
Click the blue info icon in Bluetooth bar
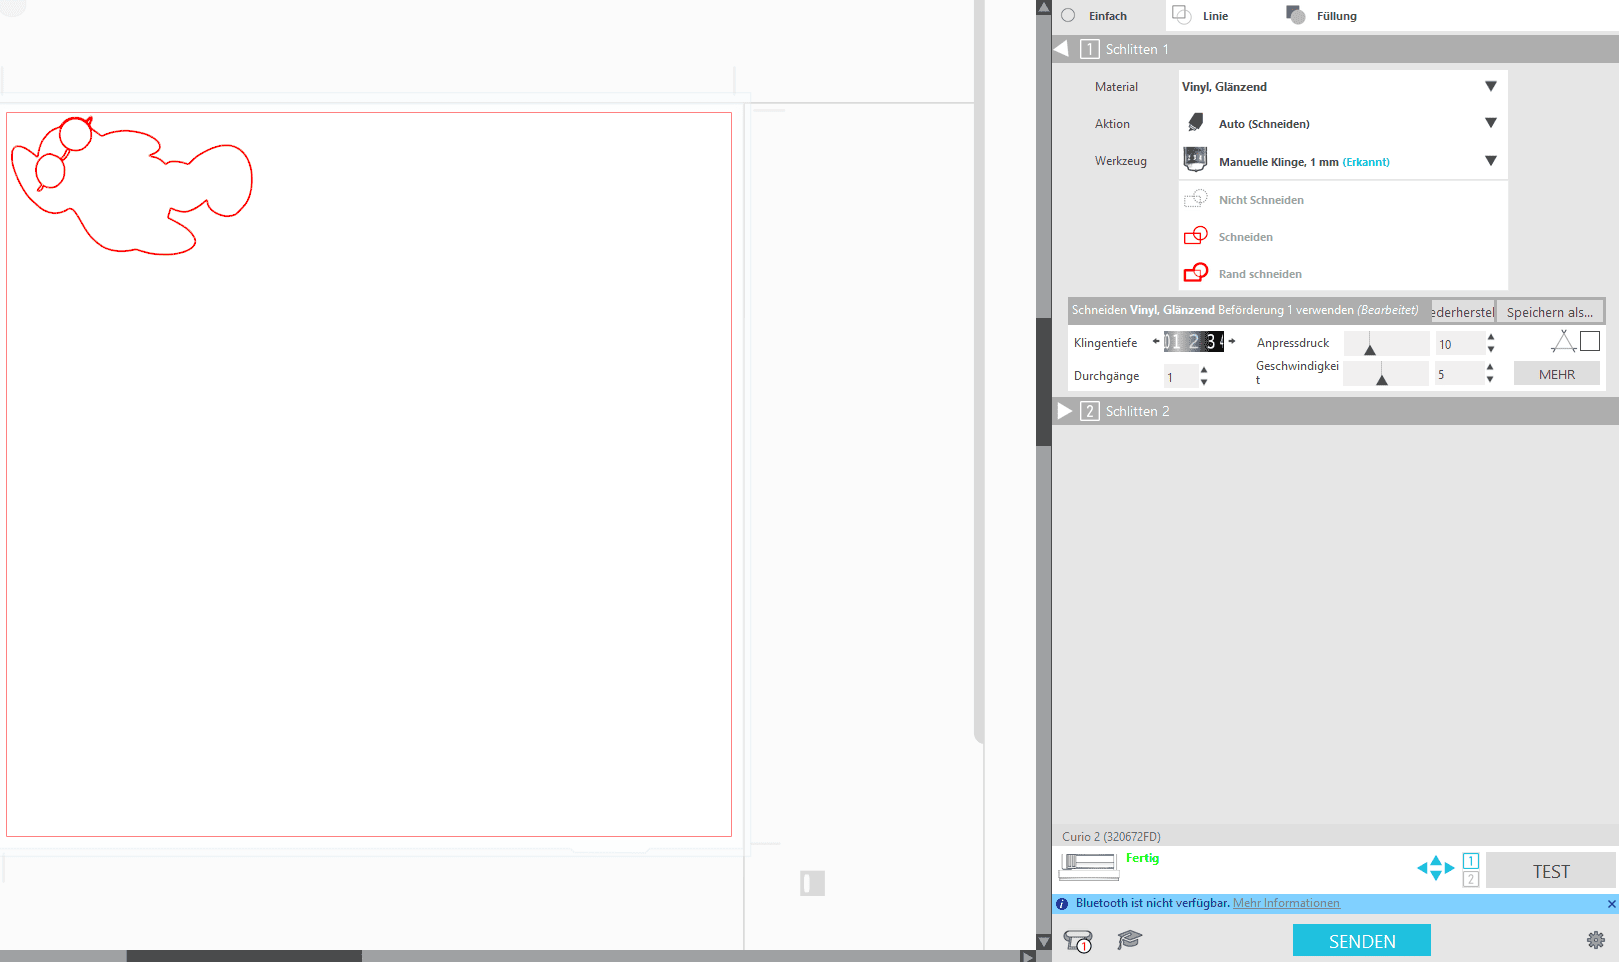(1062, 904)
